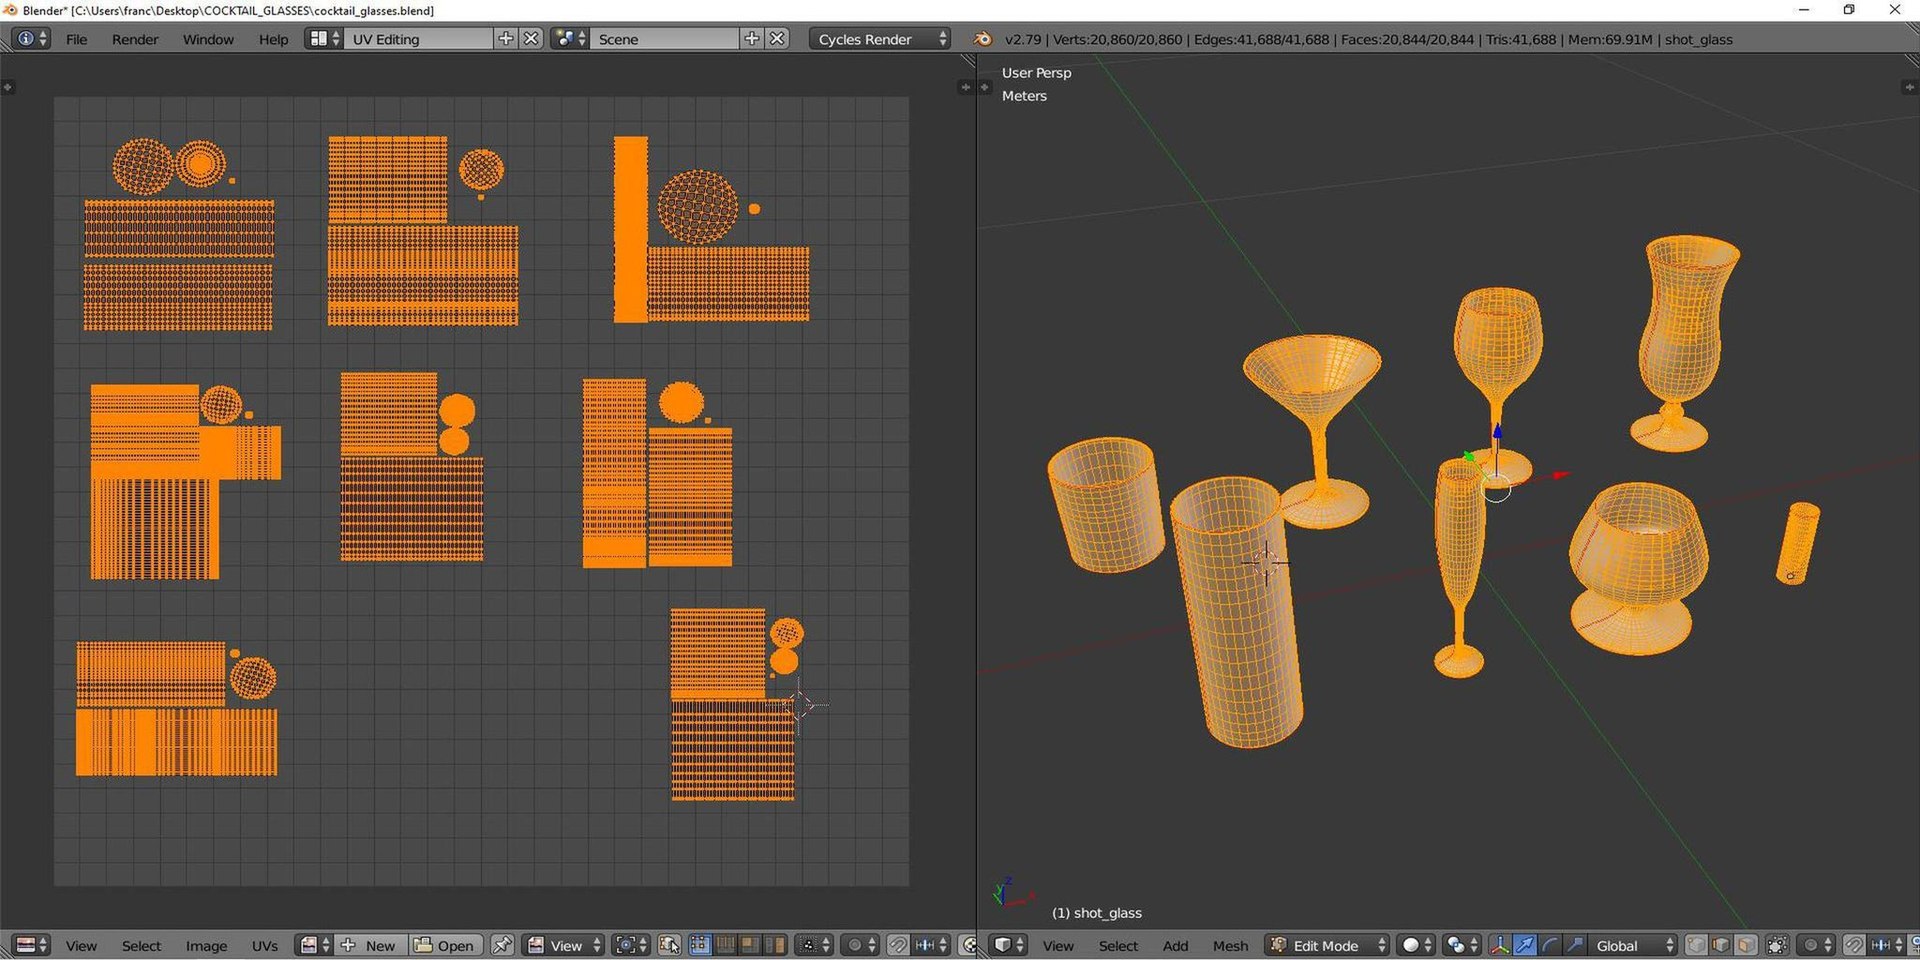Toggle UV sync selection icon
The width and height of the screenshot is (1920, 960).
click(669, 945)
